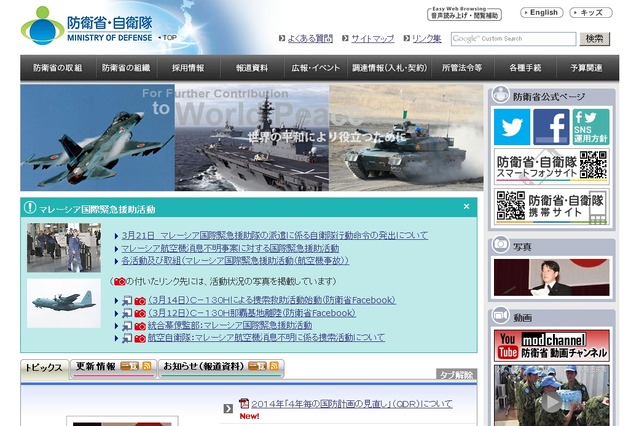The image size is (639, 426).
Task: Click the PDF icon beside the 2014年QDR link
Action: click(244, 403)
